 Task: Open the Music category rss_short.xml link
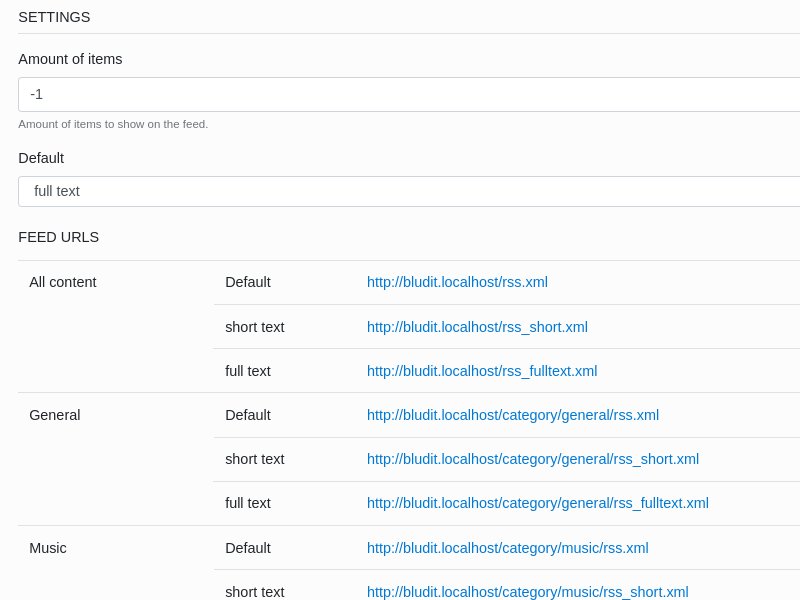(x=528, y=592)
